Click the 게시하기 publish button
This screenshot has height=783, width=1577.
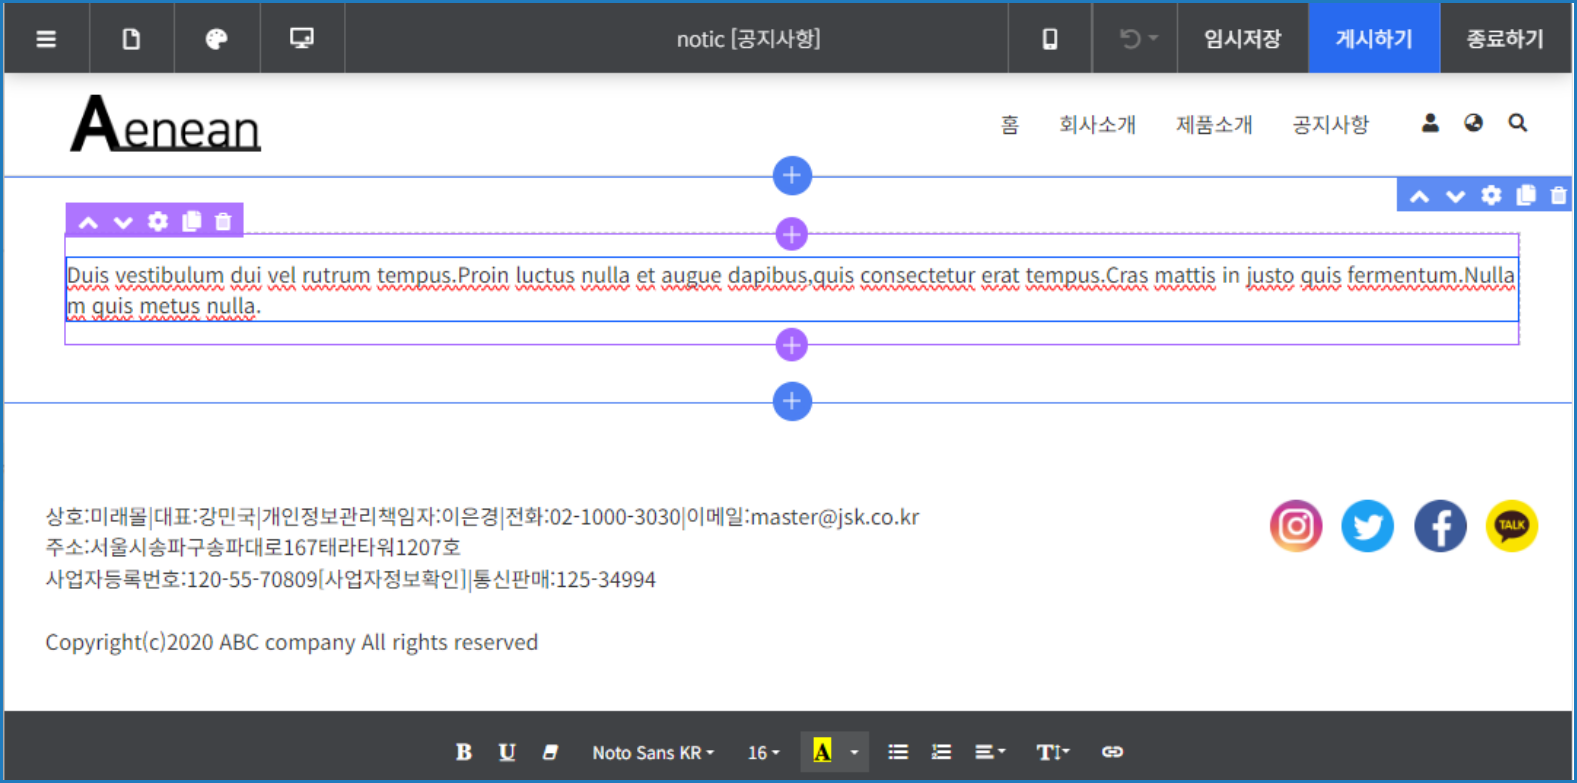tap(1373, 39)
